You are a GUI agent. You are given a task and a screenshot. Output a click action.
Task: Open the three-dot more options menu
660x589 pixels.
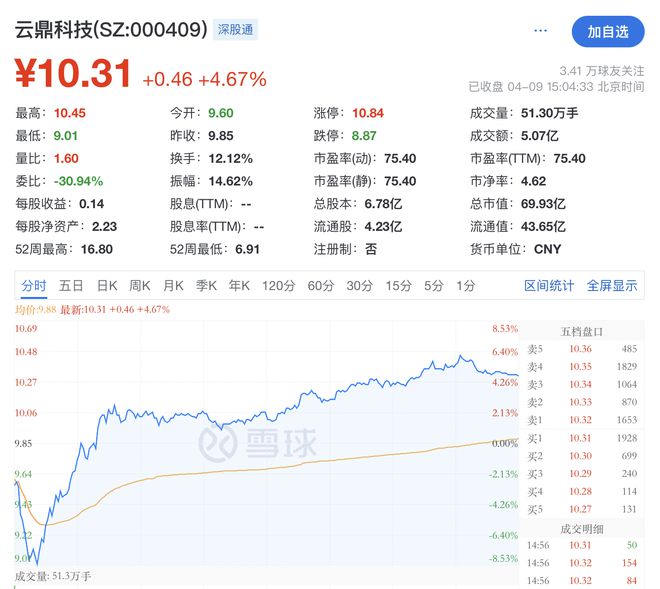tap(540, 31)
